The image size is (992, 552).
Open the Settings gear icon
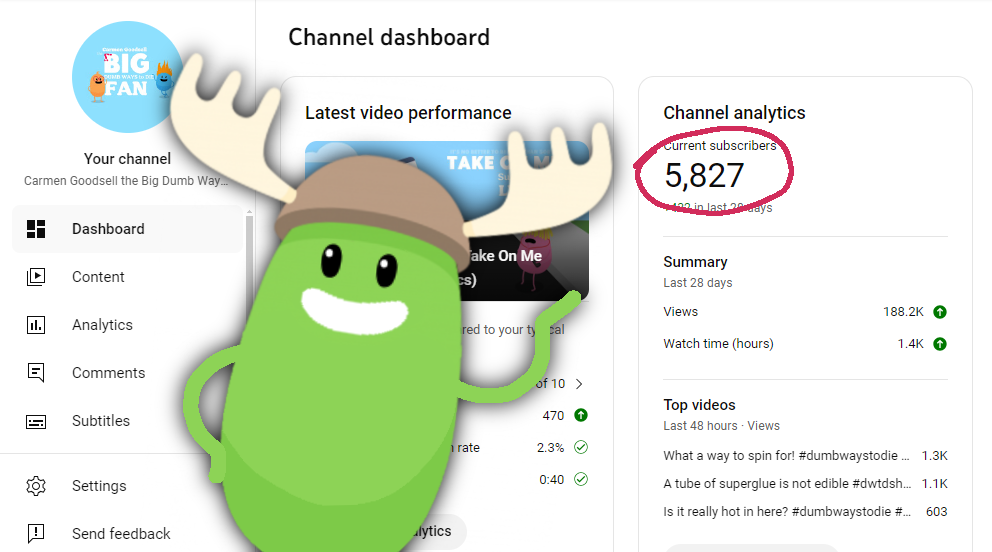(36, 486)
